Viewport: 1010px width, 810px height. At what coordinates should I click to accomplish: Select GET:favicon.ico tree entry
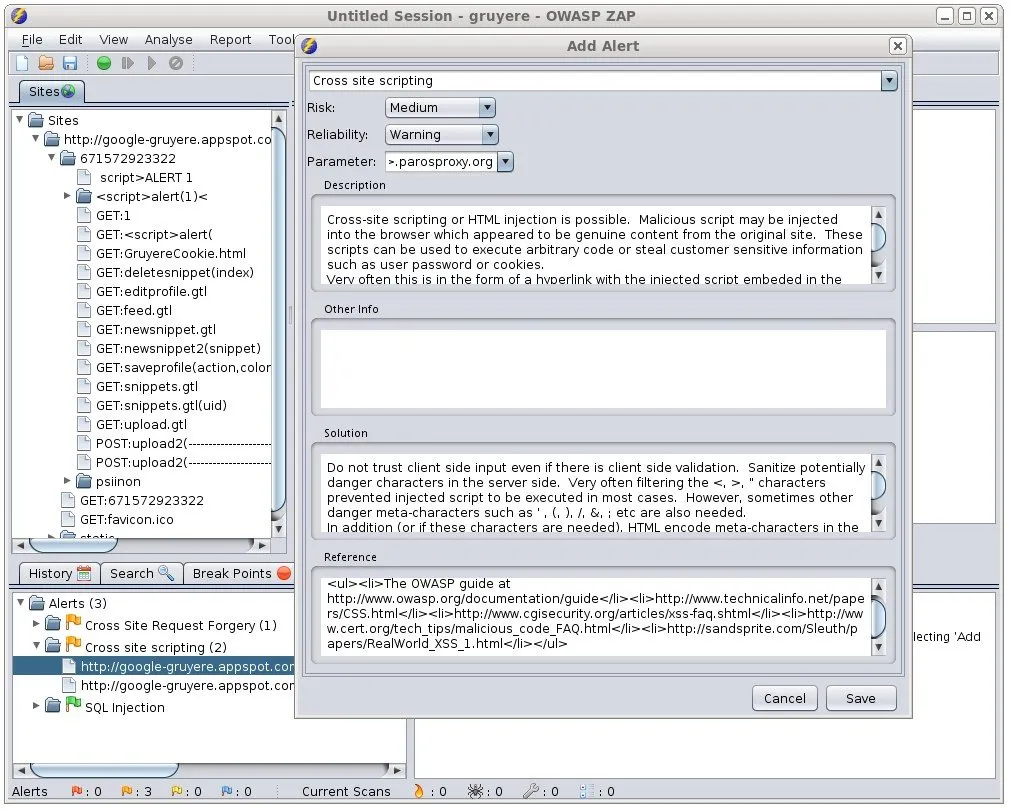[126, 520]
